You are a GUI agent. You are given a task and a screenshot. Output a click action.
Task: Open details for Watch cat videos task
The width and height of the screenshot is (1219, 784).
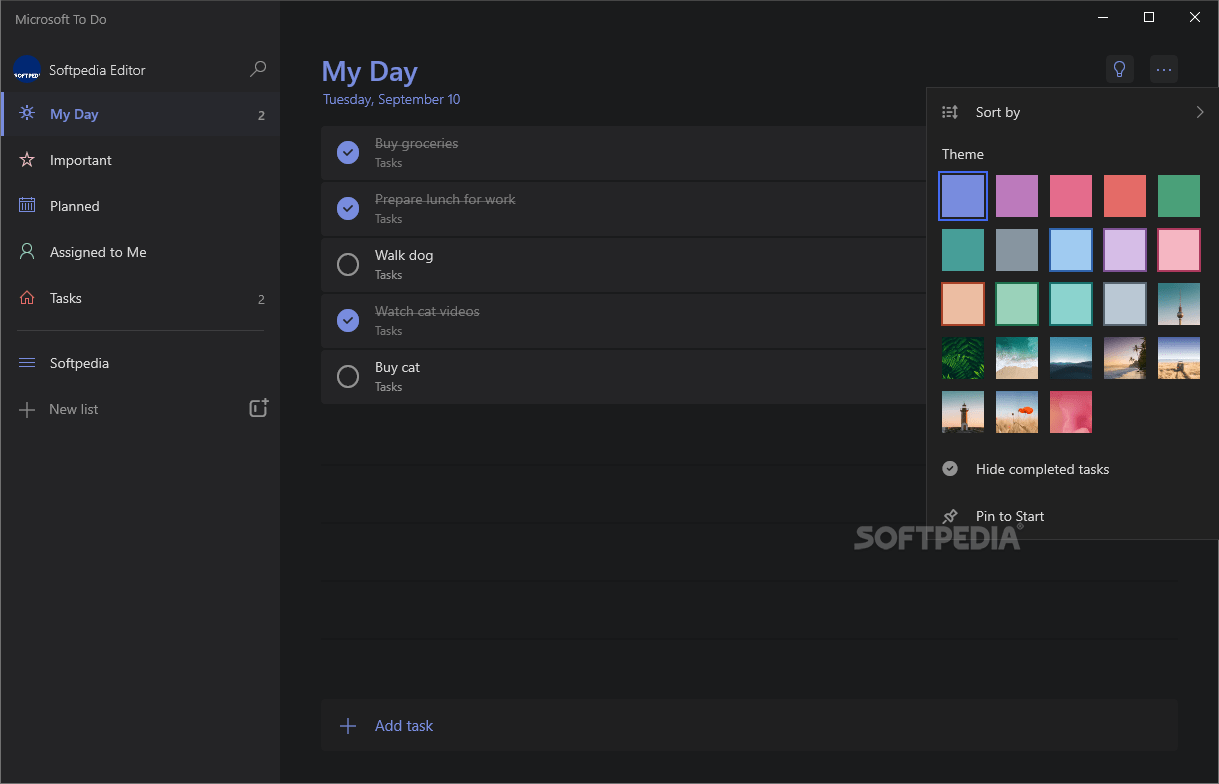coord(624,321)
